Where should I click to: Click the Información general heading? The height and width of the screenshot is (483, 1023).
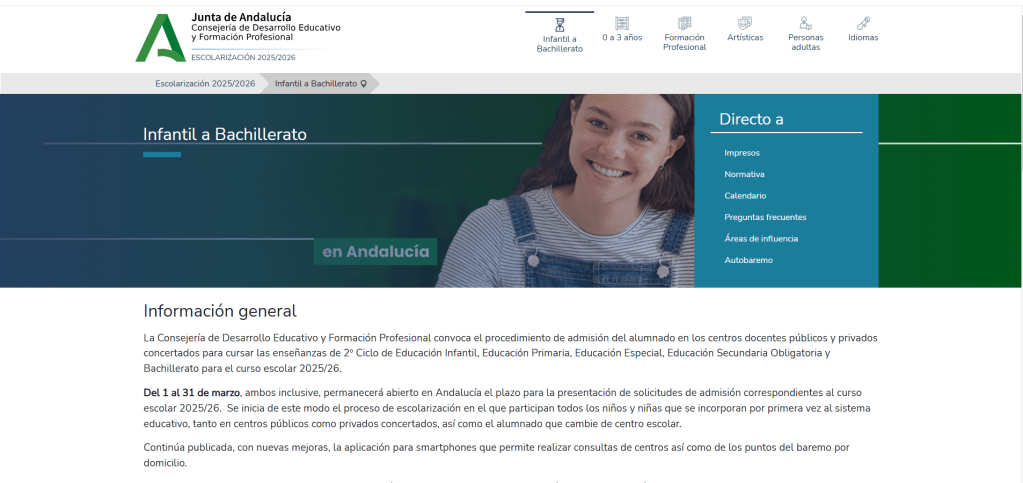[x=220, y=311]
